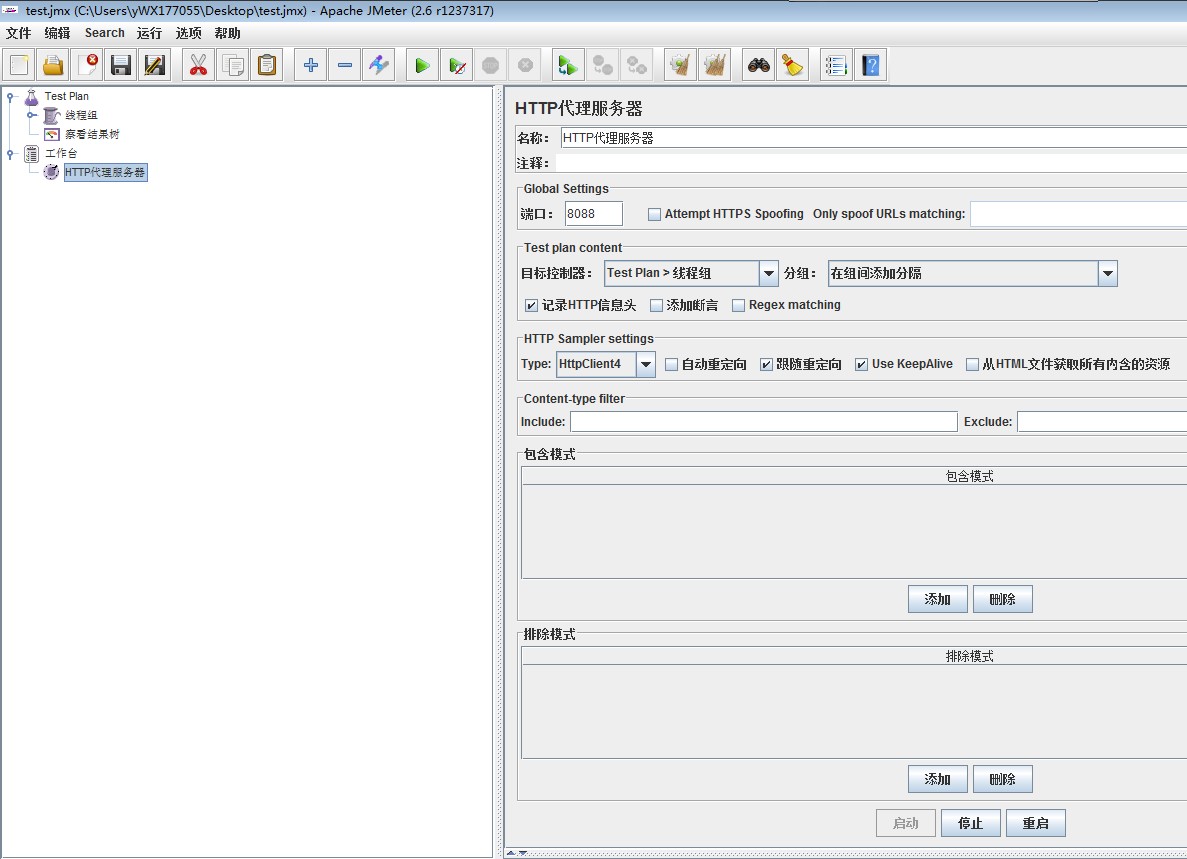The width and height of the screenshot is (1187, 859).
Task: Click 添加 under 排除模式 table
Action: pos(937,779)
